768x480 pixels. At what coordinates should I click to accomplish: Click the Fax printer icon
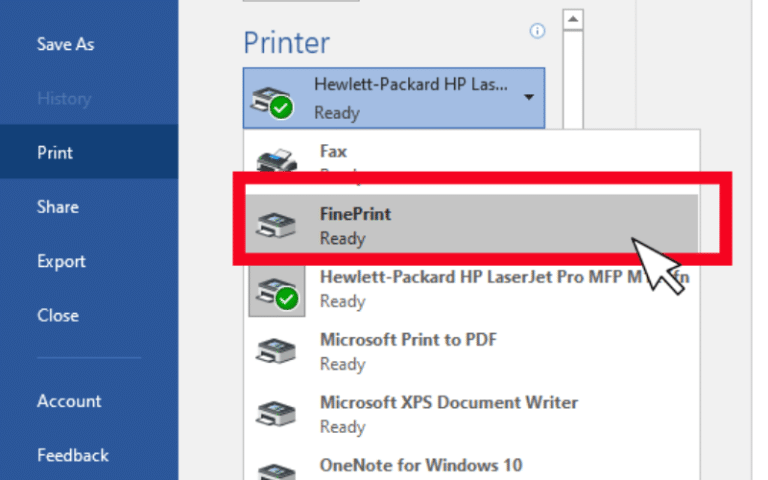click(277, 161)
